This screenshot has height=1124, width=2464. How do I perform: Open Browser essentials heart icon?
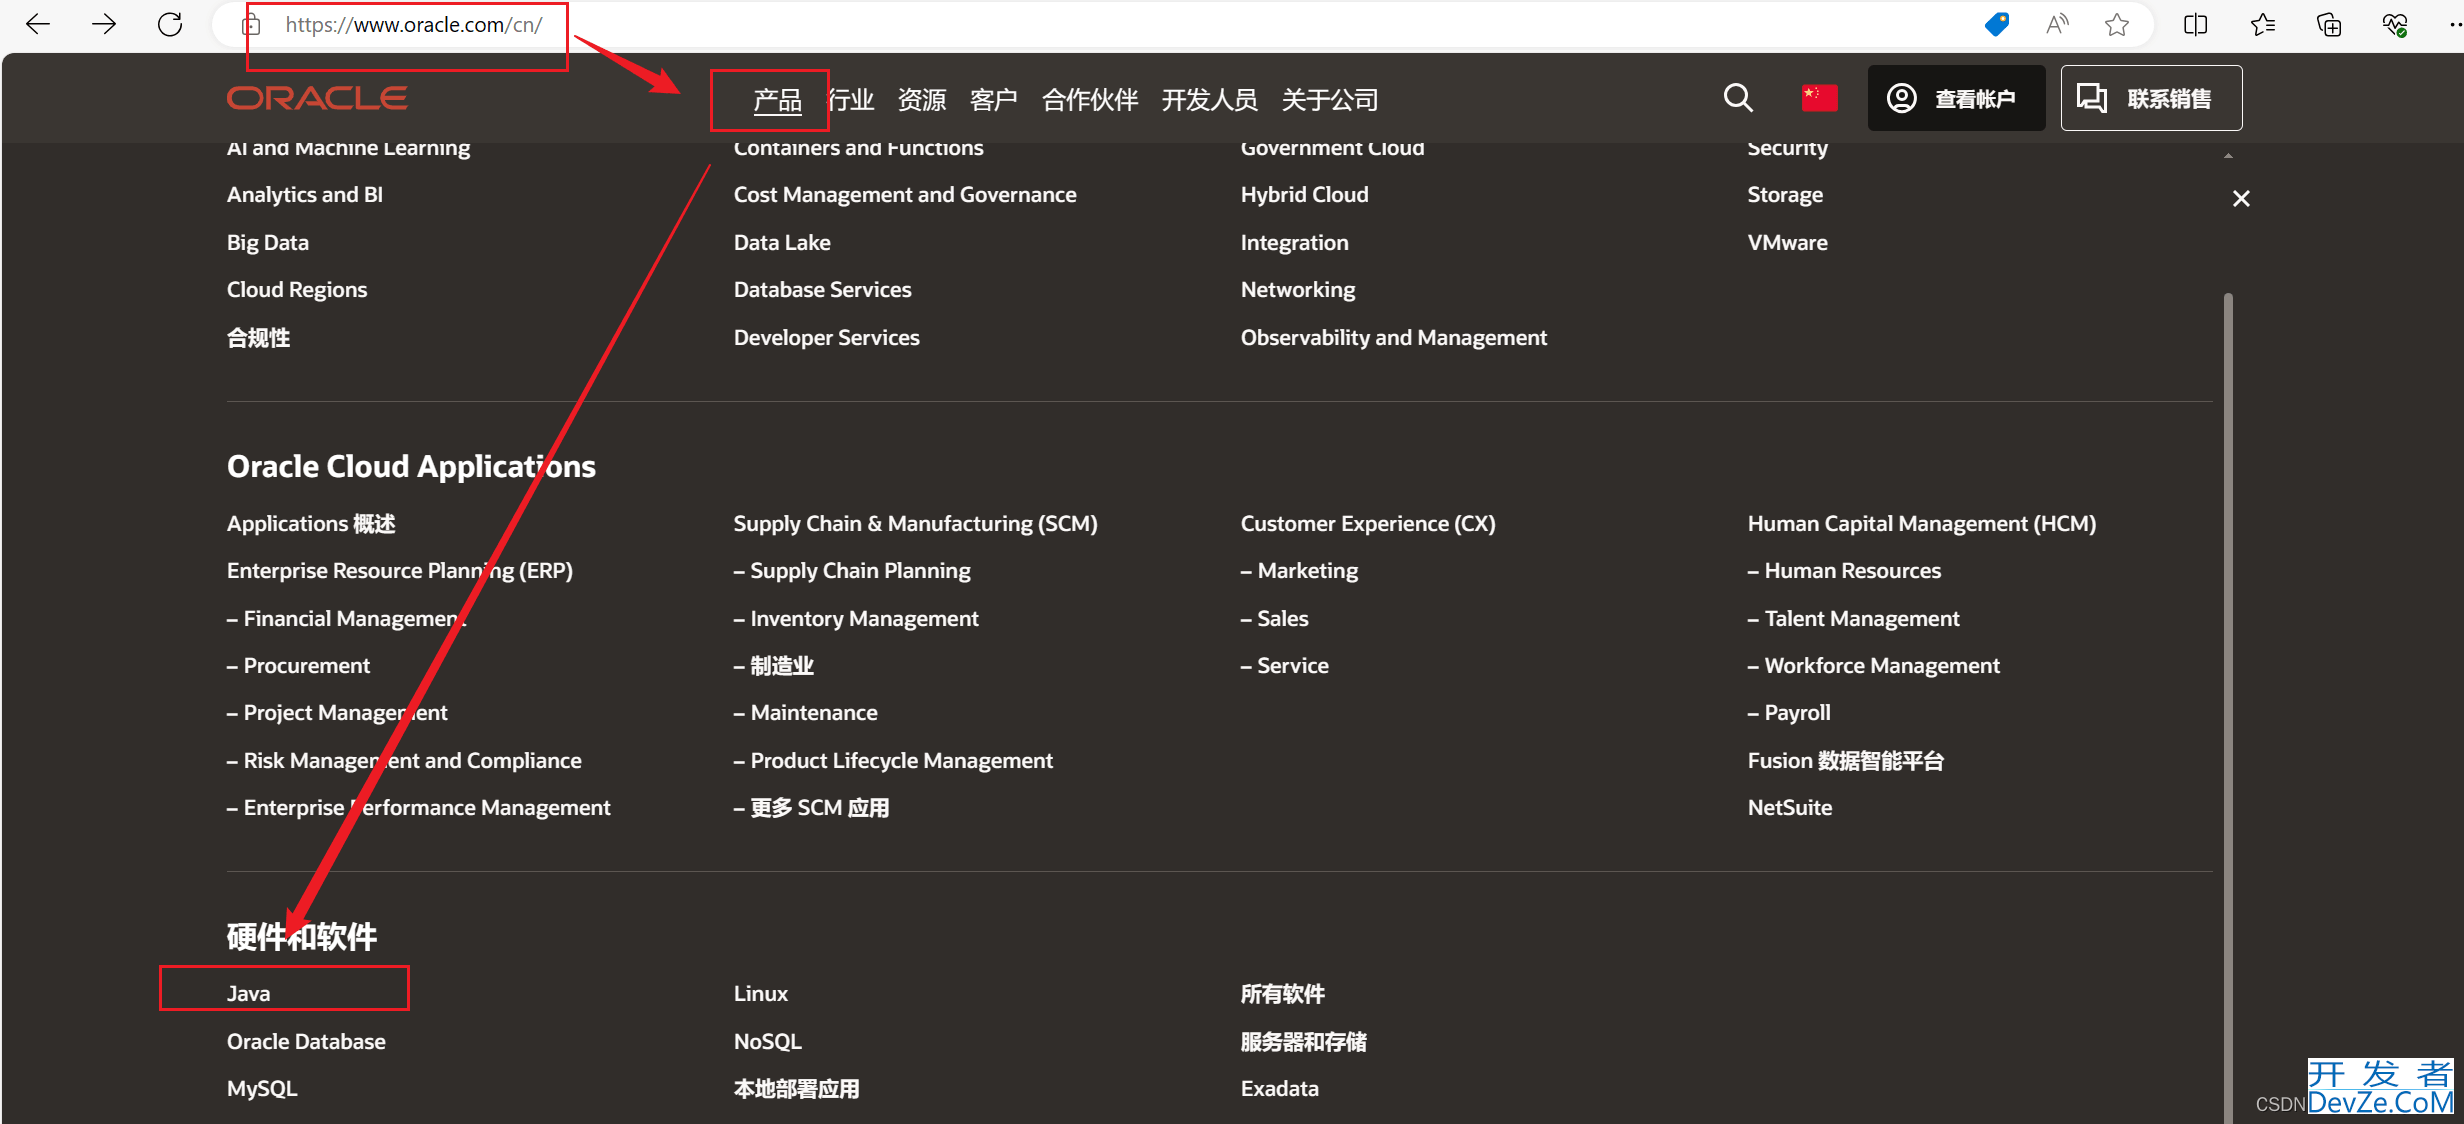pos(2395,24)
